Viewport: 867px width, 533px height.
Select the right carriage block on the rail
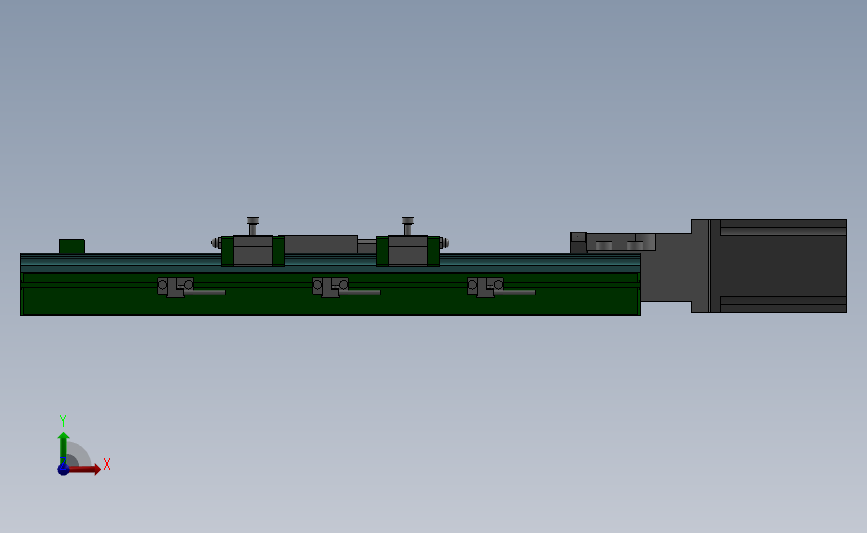tap(408, 251)
